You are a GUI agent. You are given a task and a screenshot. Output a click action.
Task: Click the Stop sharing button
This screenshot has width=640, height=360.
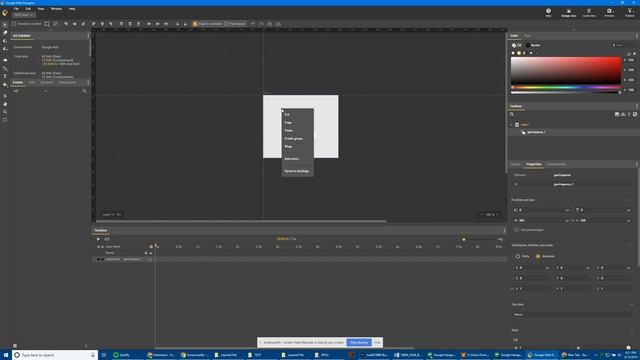pyautogui.click(x=359, y=342)
